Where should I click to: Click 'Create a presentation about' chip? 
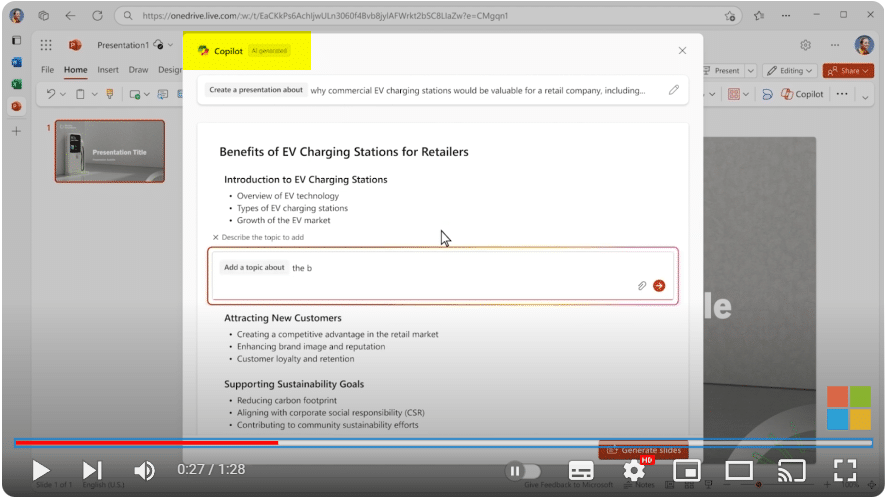pos(256,90)
